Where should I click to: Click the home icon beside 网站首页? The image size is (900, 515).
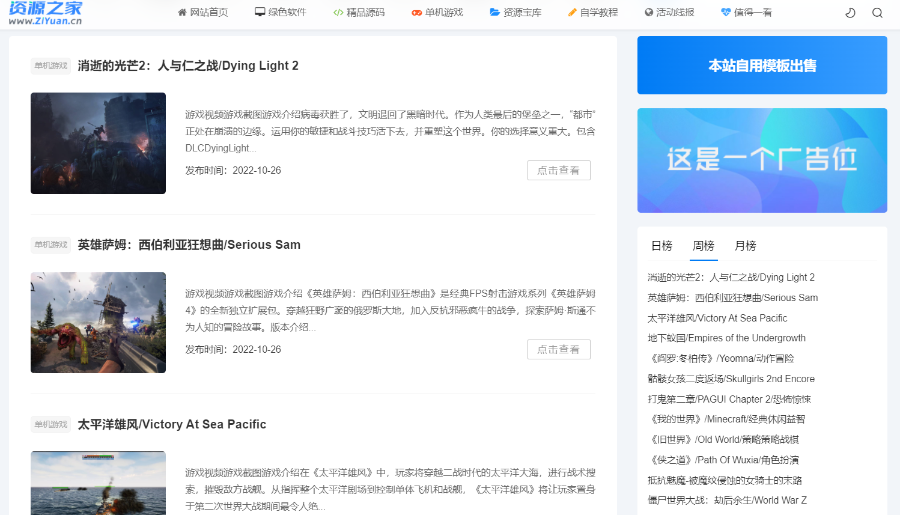pyautogui.click(x=182, y=12)
